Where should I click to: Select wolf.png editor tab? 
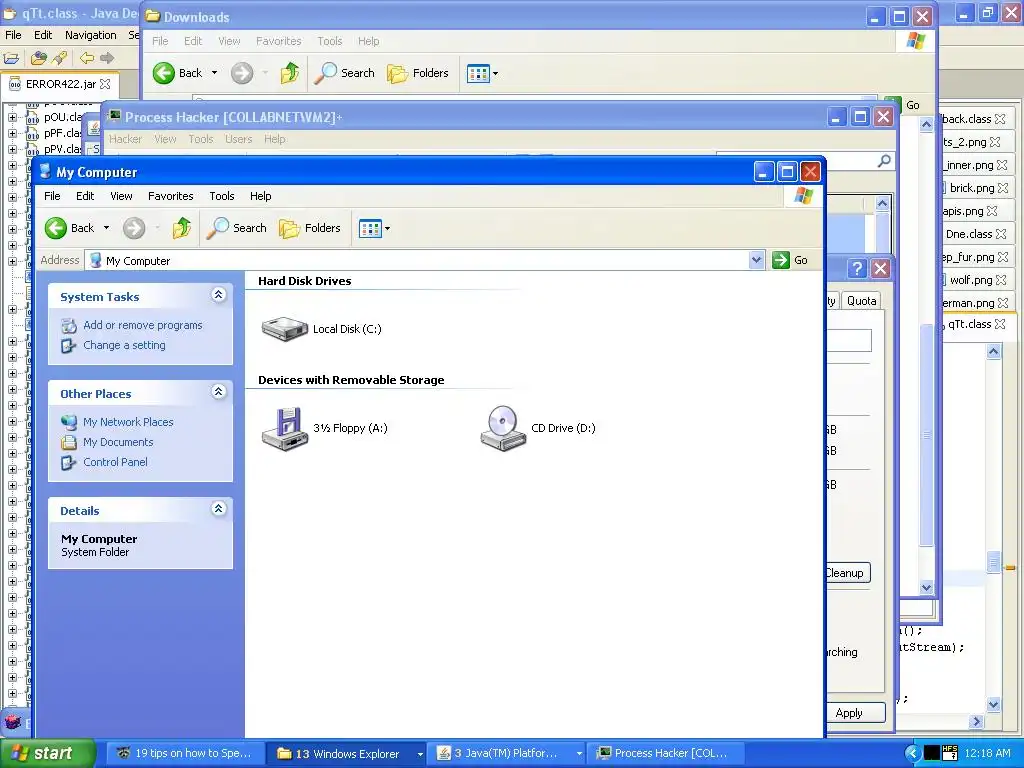pos(970,280)
